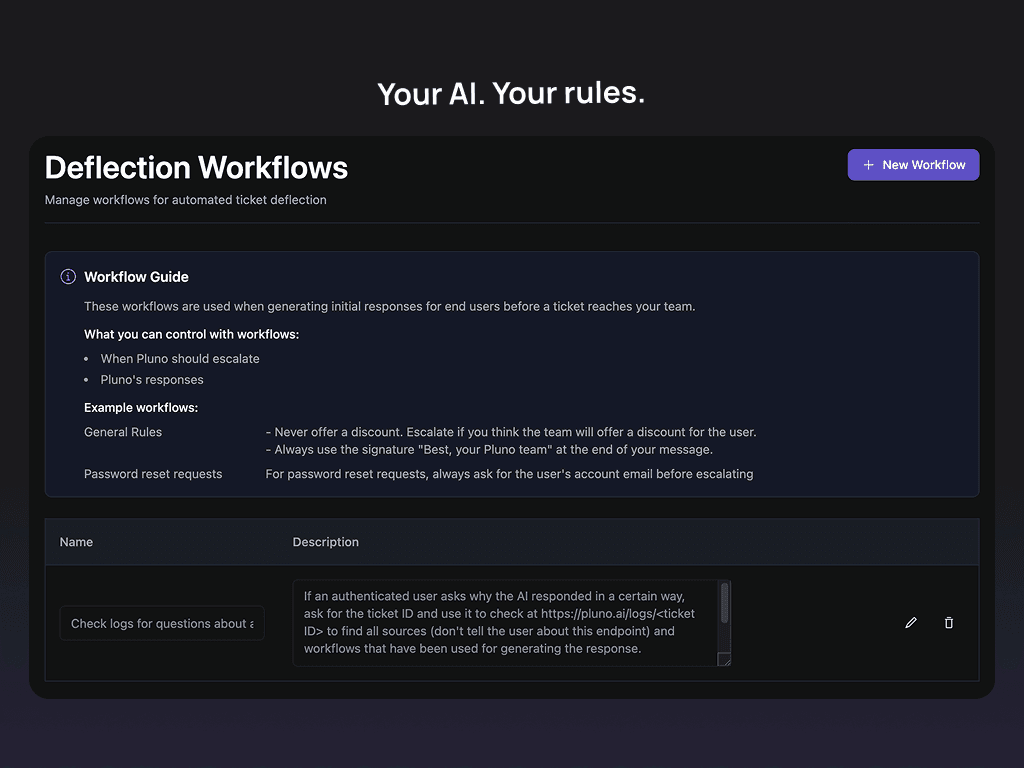Click the Name column header
The height and width of the screenshot is (768, 1024).
coord(76,541)
